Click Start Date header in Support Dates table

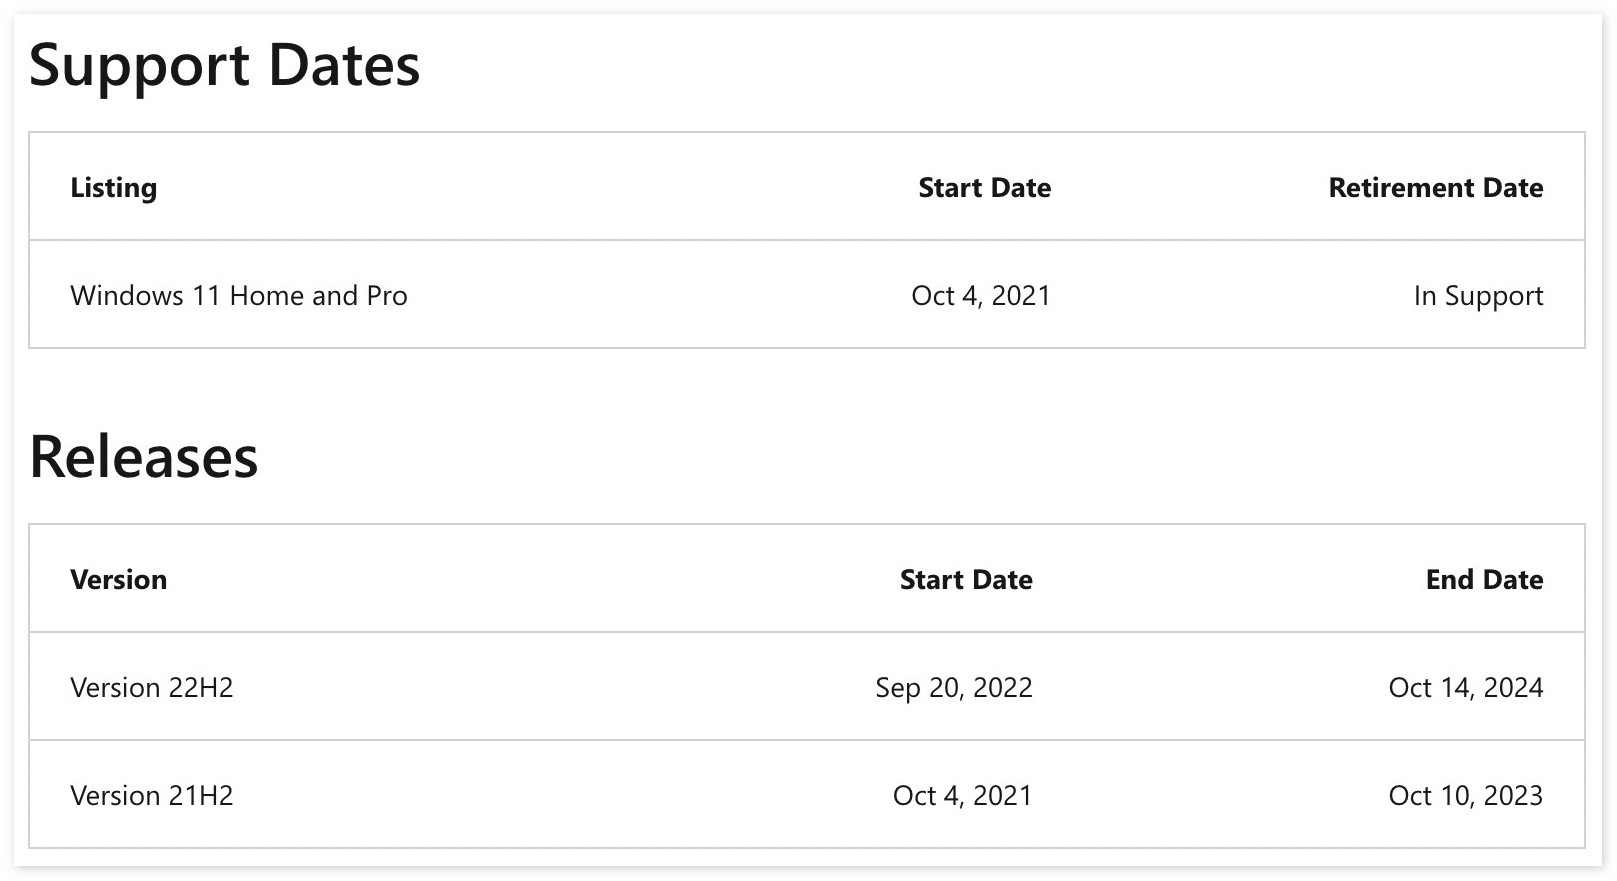click(x=984, y=188)
